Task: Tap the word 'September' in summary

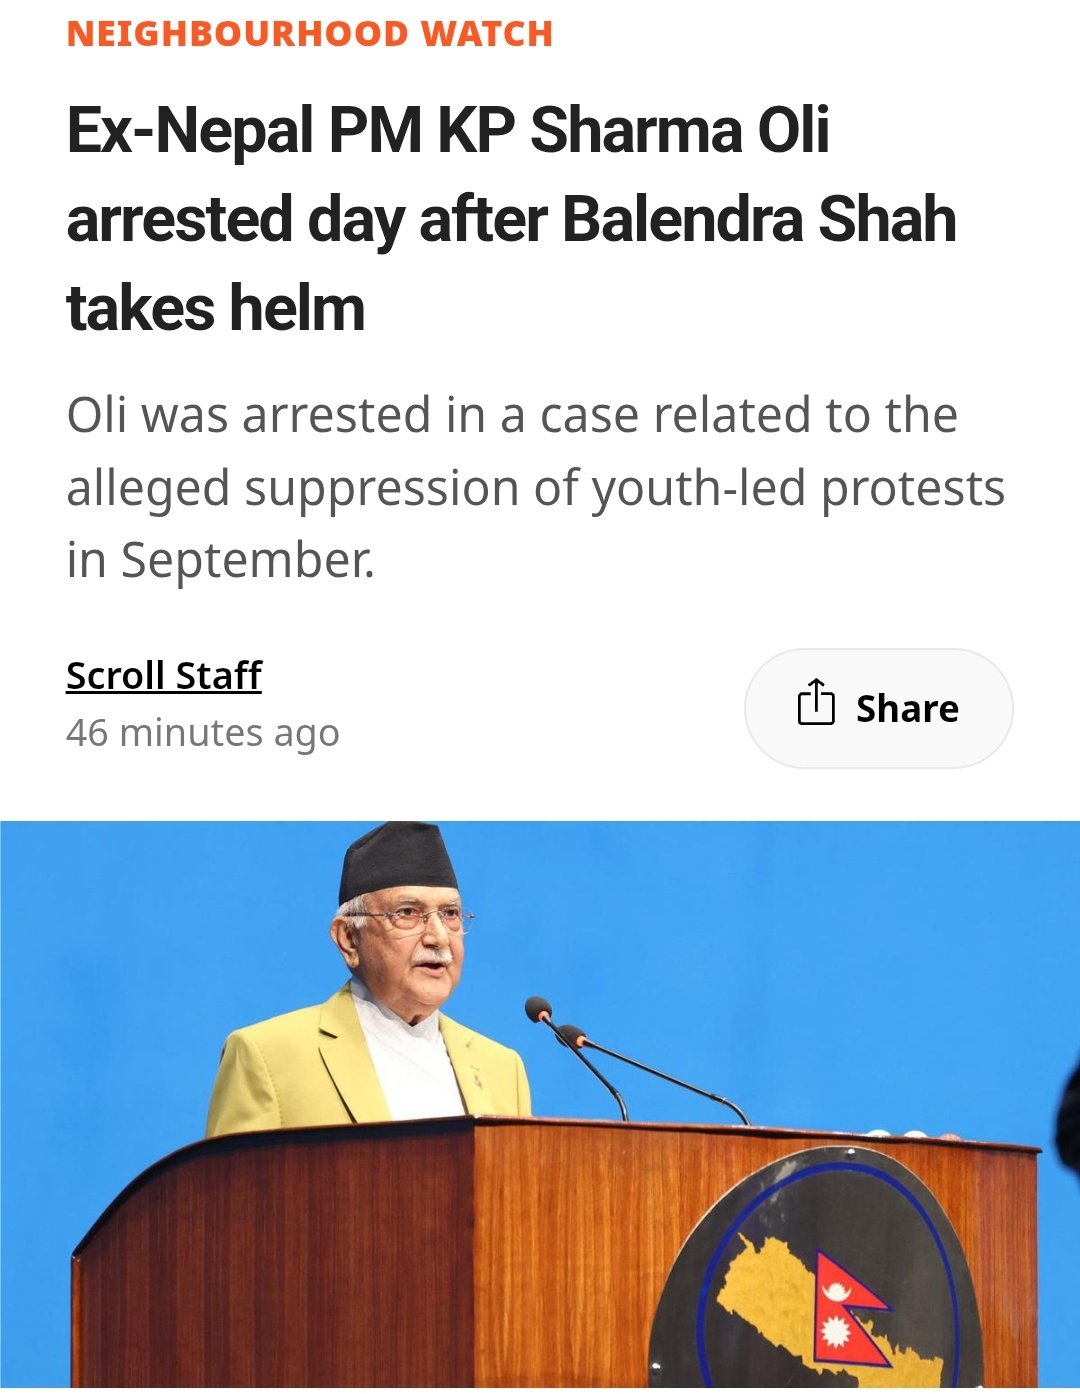Action: [247, 562]
